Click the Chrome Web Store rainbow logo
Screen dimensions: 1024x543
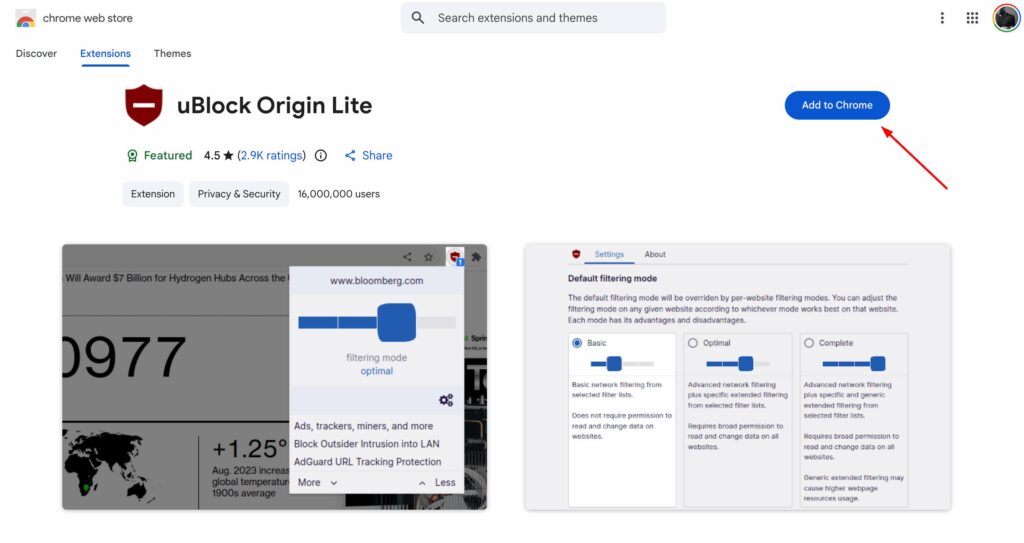coord(25,18)
